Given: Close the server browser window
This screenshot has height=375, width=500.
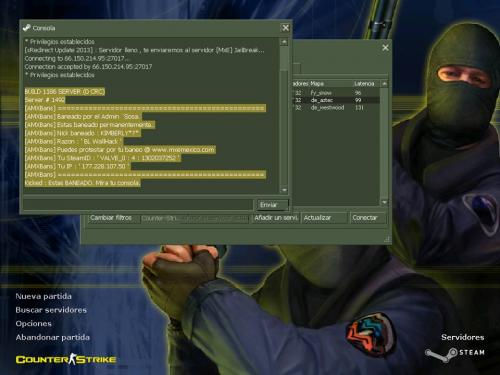Looking at the screenshot, I should pos(385,48).
